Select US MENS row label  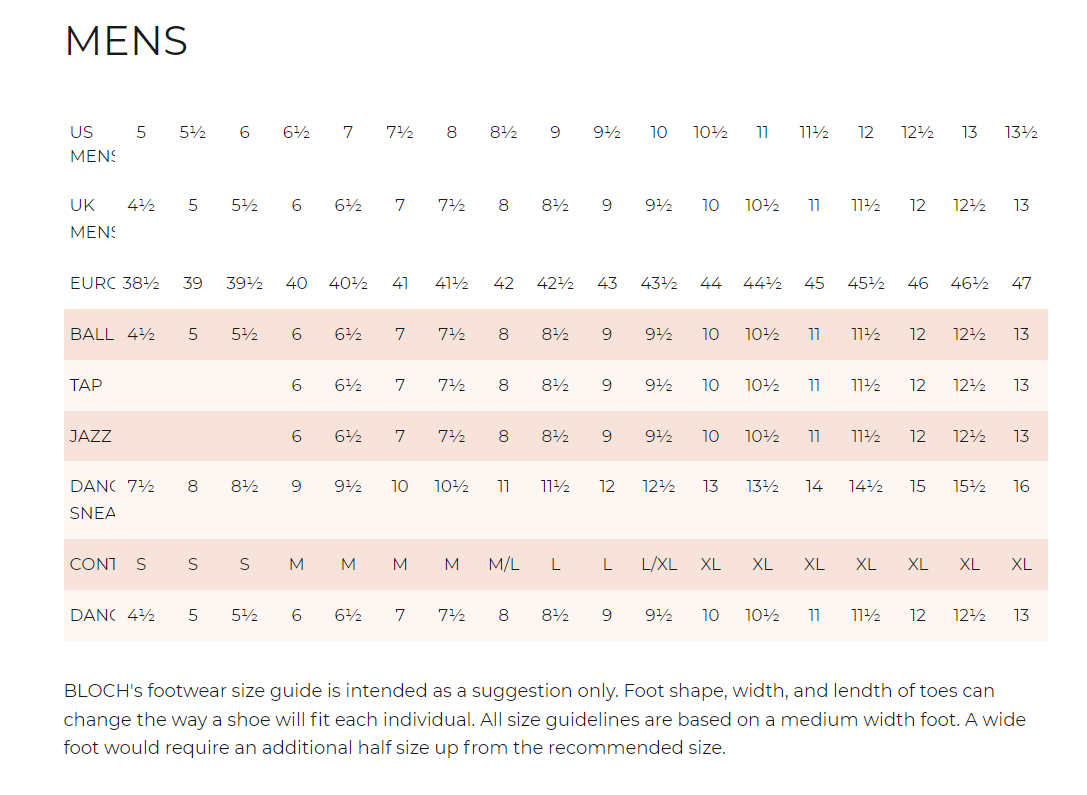pyautogui.click(x=92, y=144)
